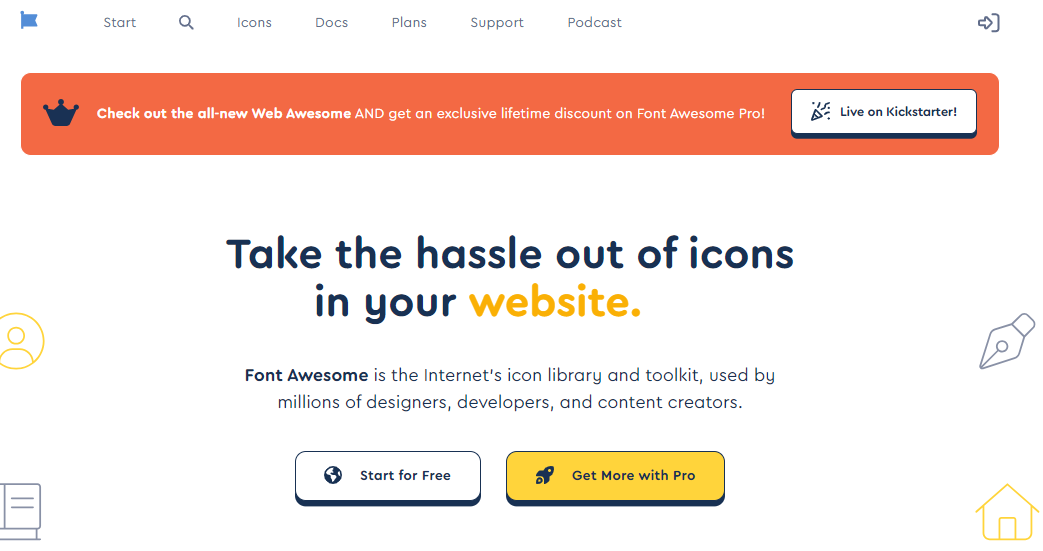Click the Live on Kickstarter! button
1043x551 pixels.
883,113
